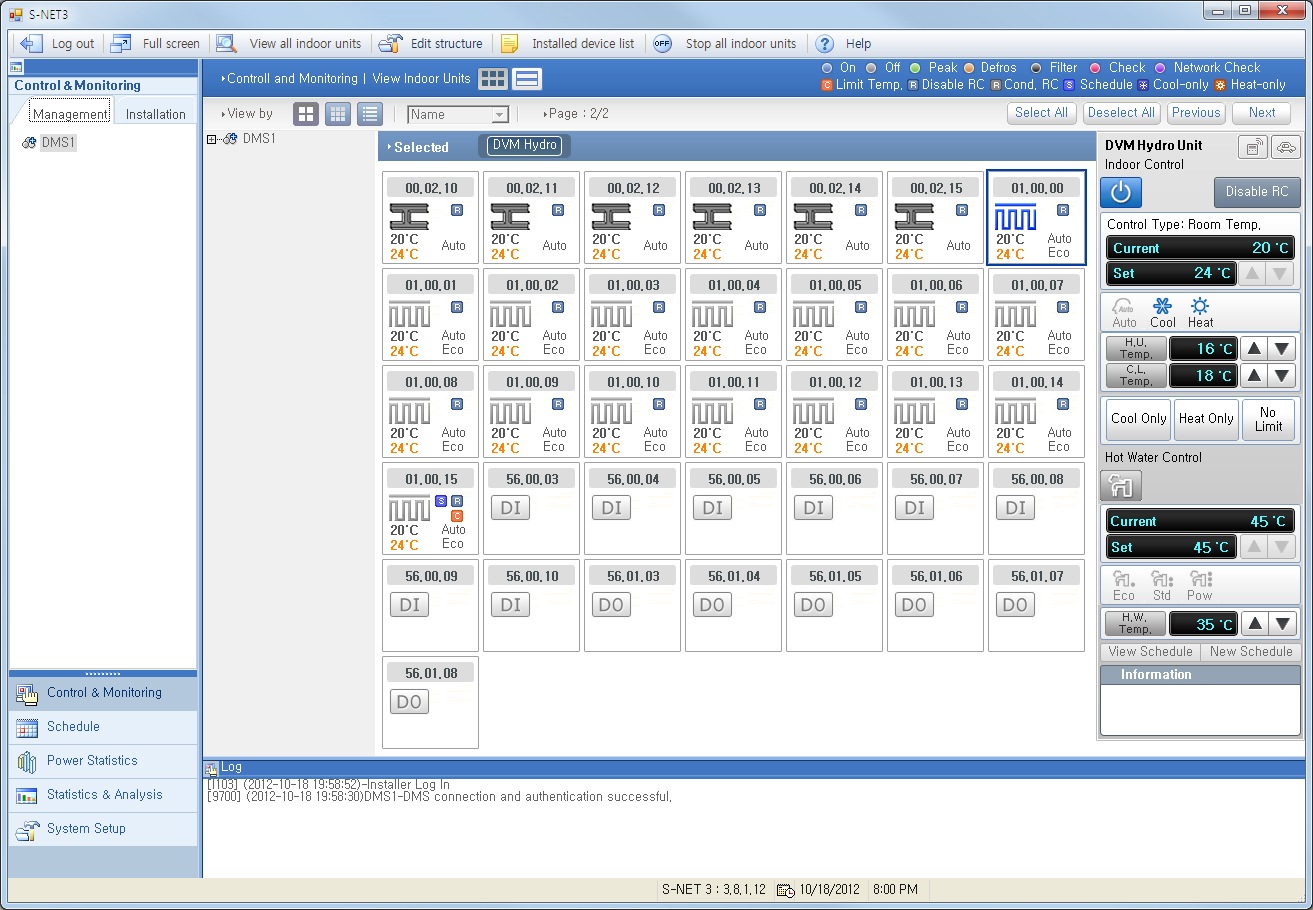The height and width of the screenshot is (910, 1313).
Task: Decrease H.W. Temp with the down arrow
Action: 1282,624
